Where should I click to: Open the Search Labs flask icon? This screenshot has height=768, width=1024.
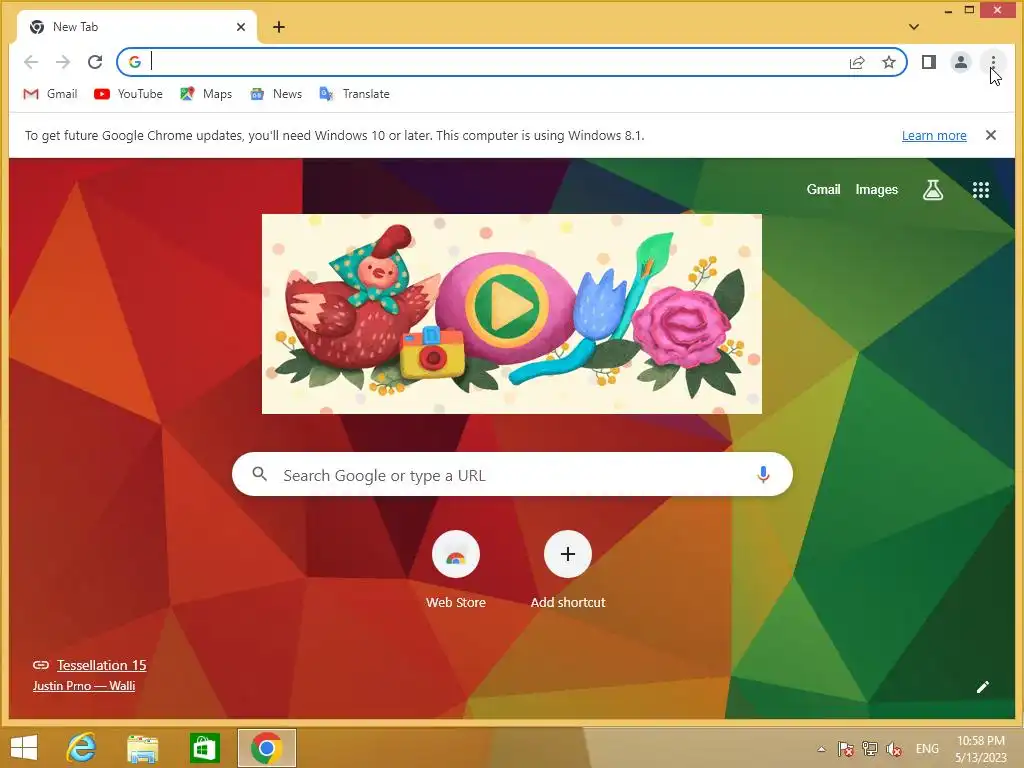933,190
